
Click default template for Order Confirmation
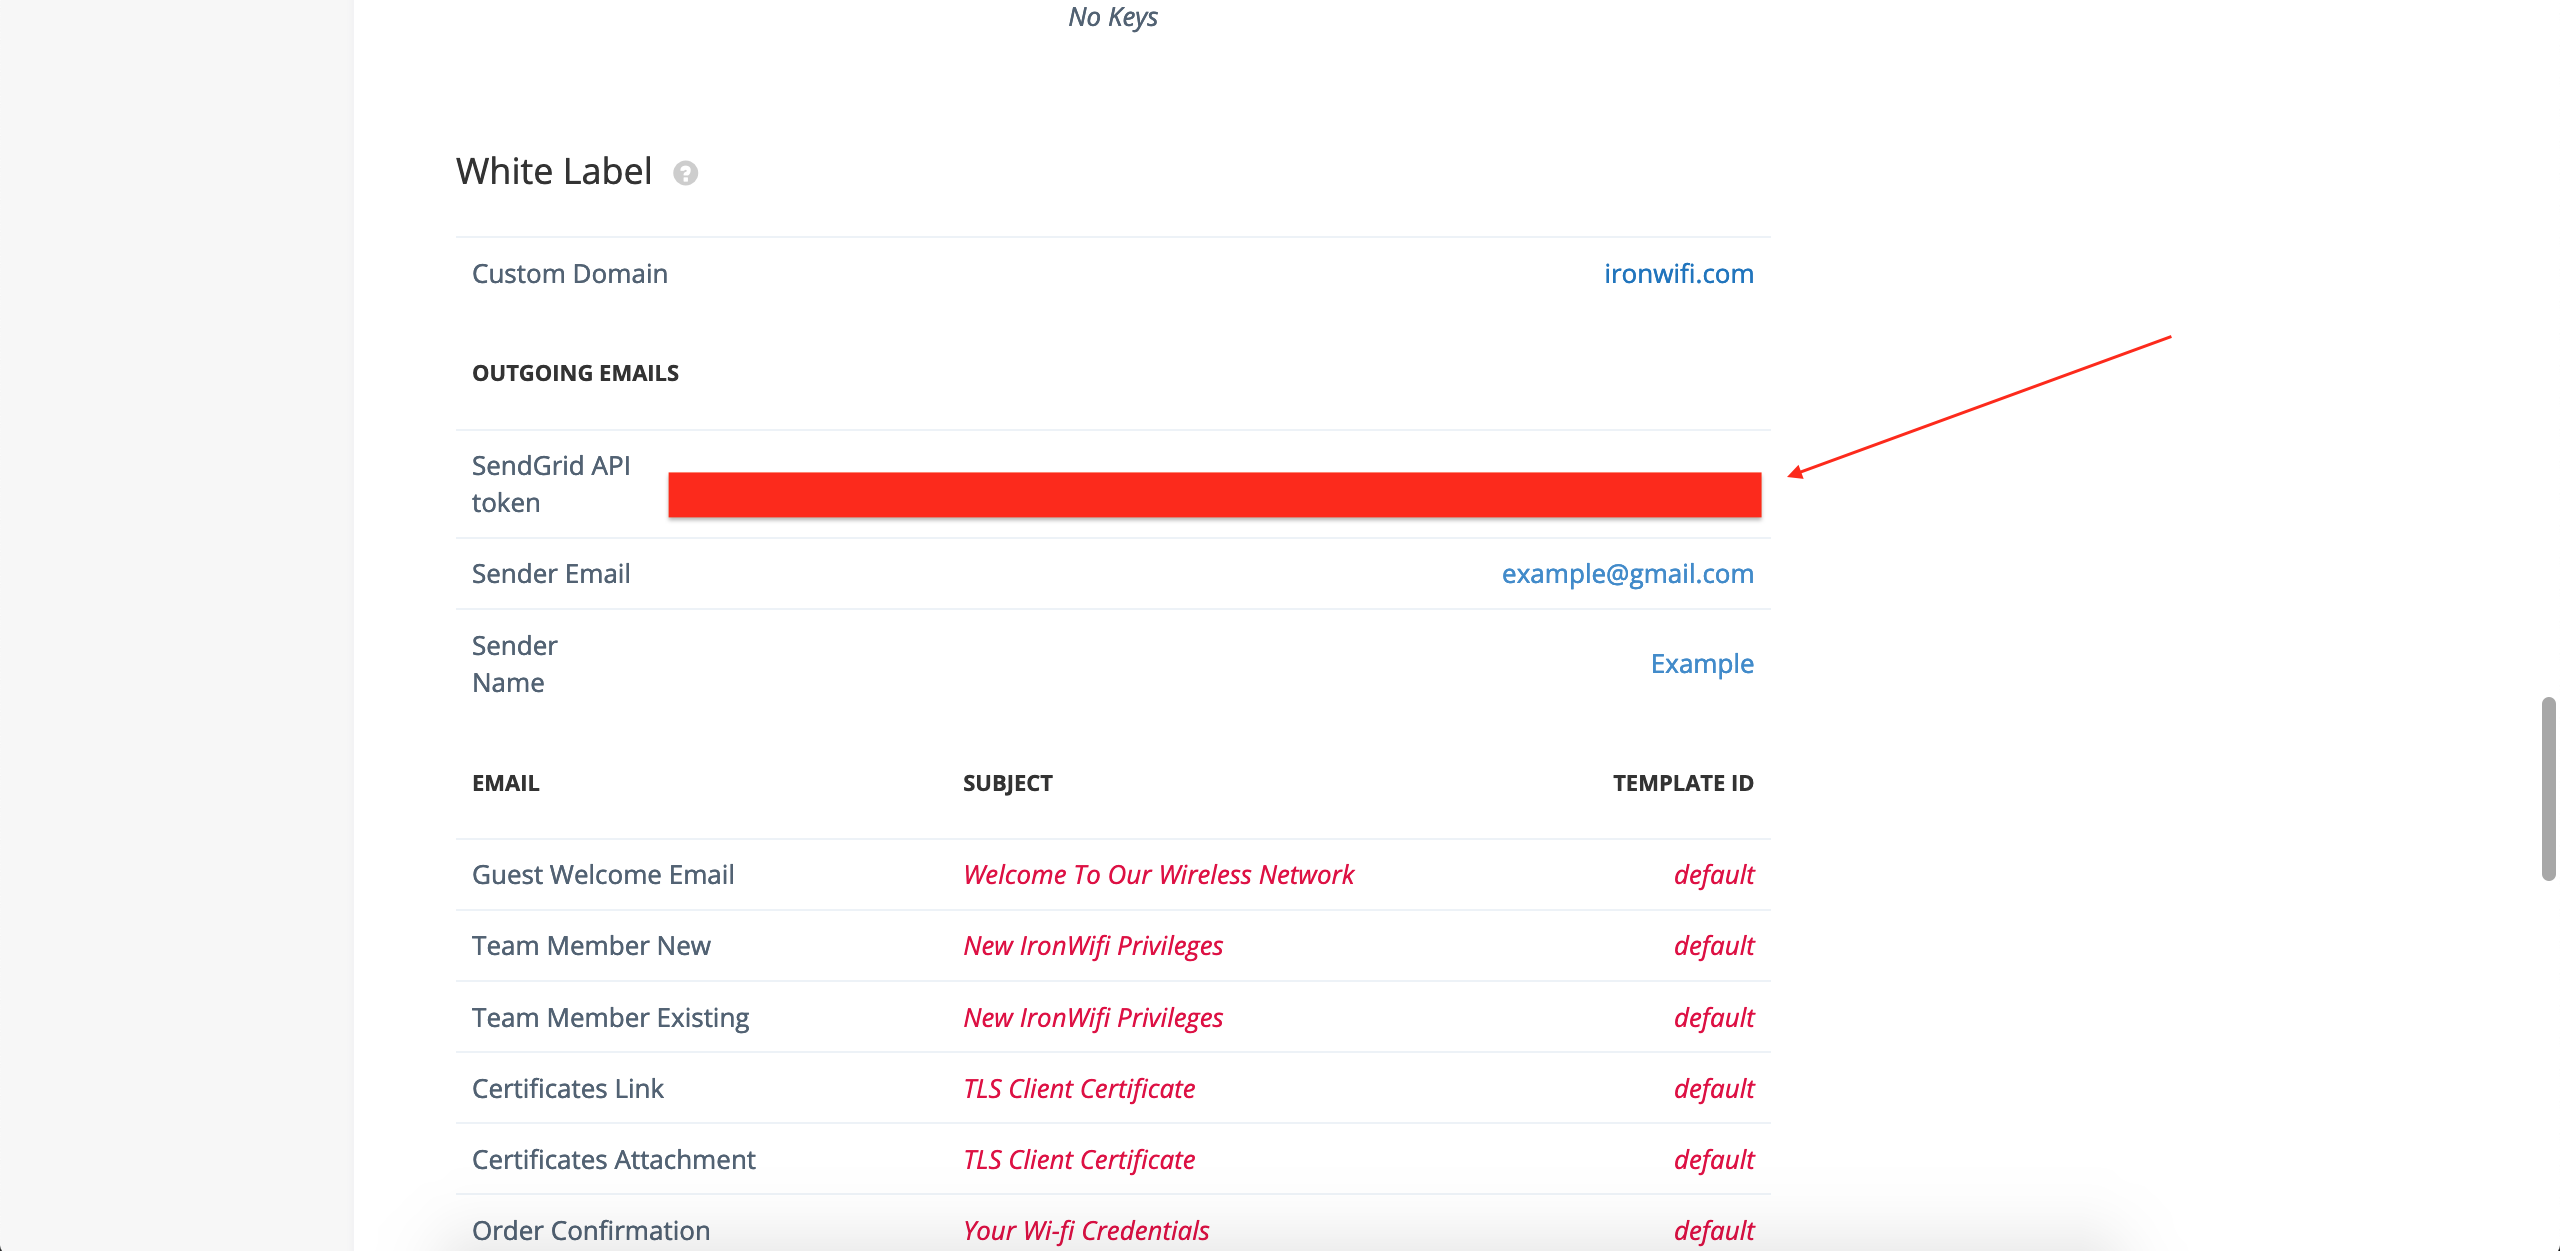pyautogui.click(x=1712, y=1230)
